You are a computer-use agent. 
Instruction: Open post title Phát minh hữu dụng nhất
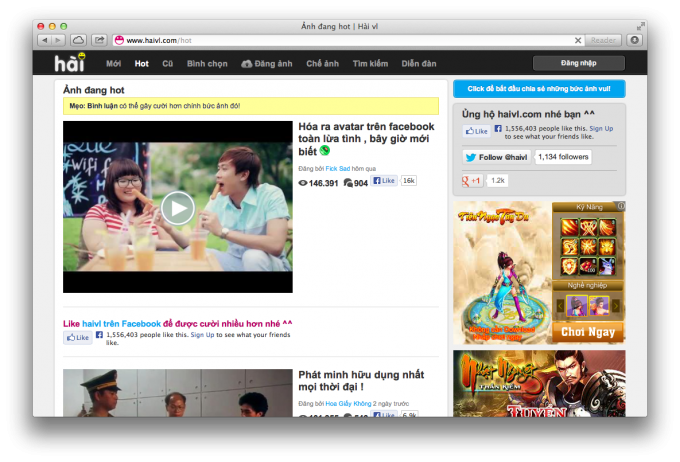click(x=361, y=380)
